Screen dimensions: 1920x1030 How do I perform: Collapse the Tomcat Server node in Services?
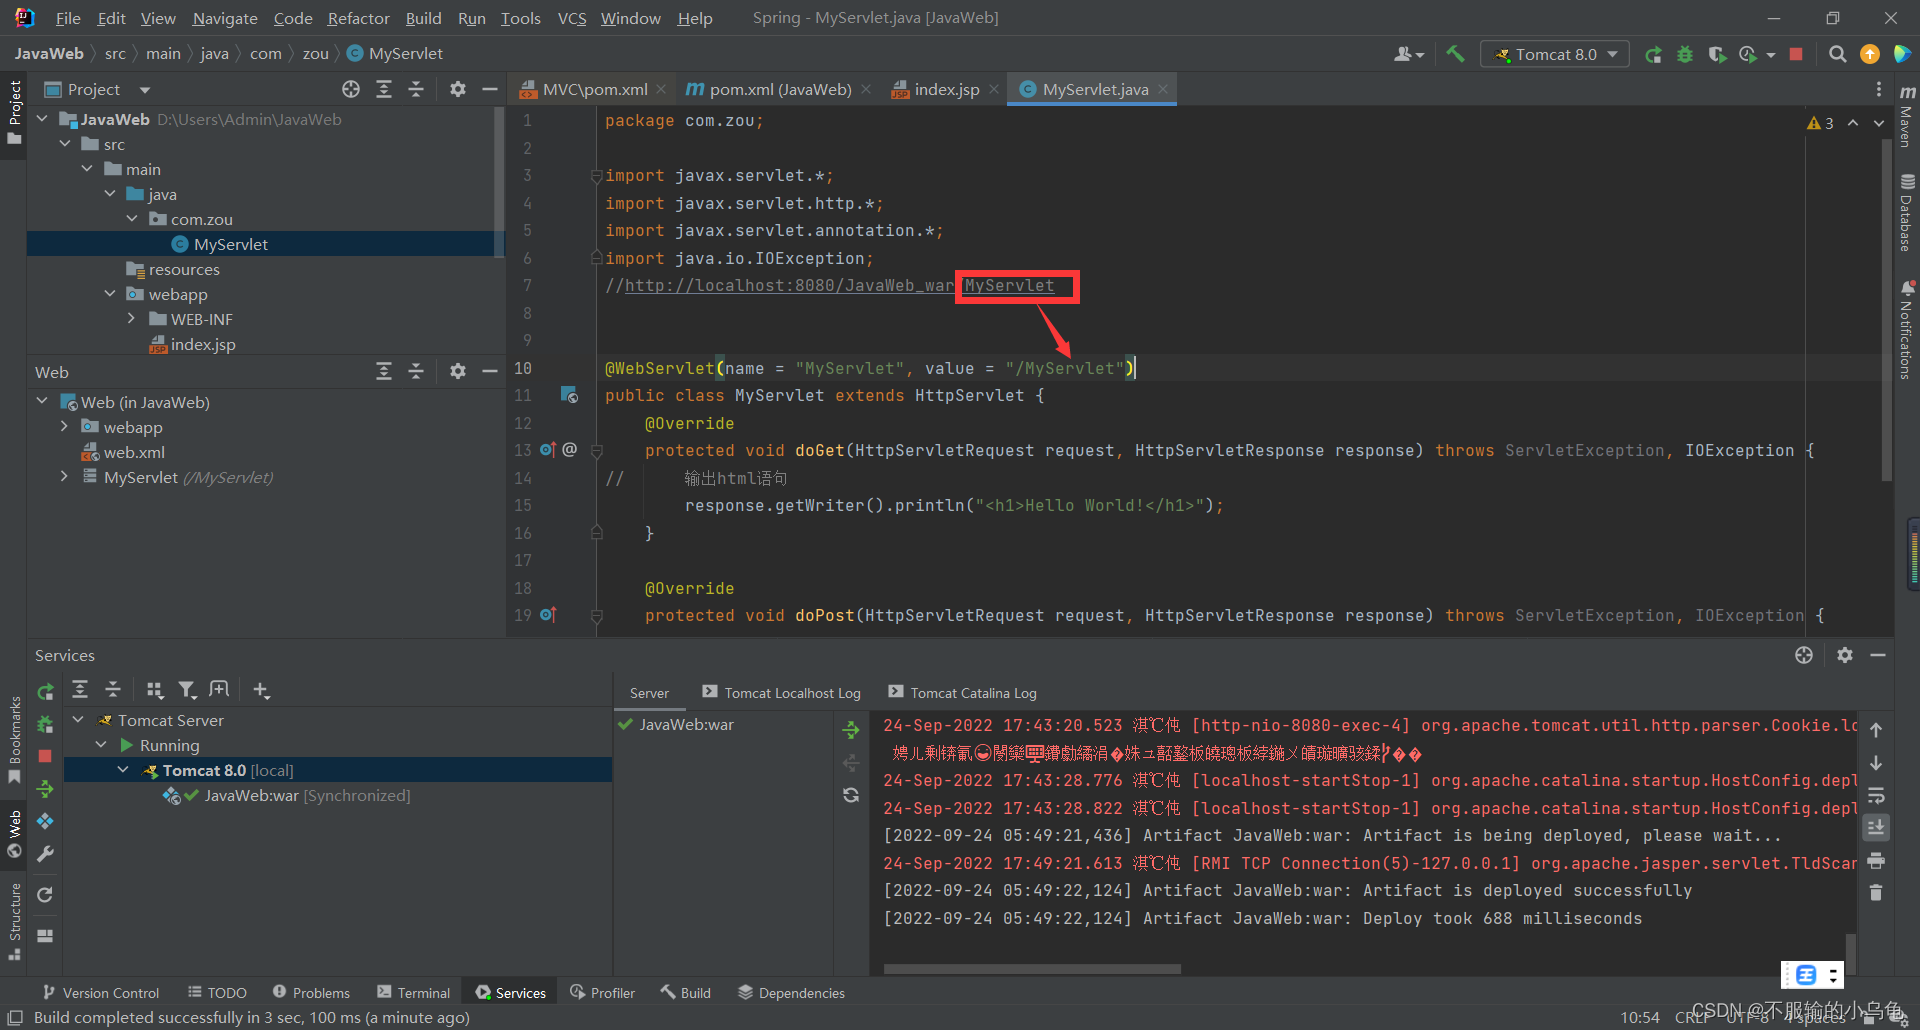[x=78, y=720]
